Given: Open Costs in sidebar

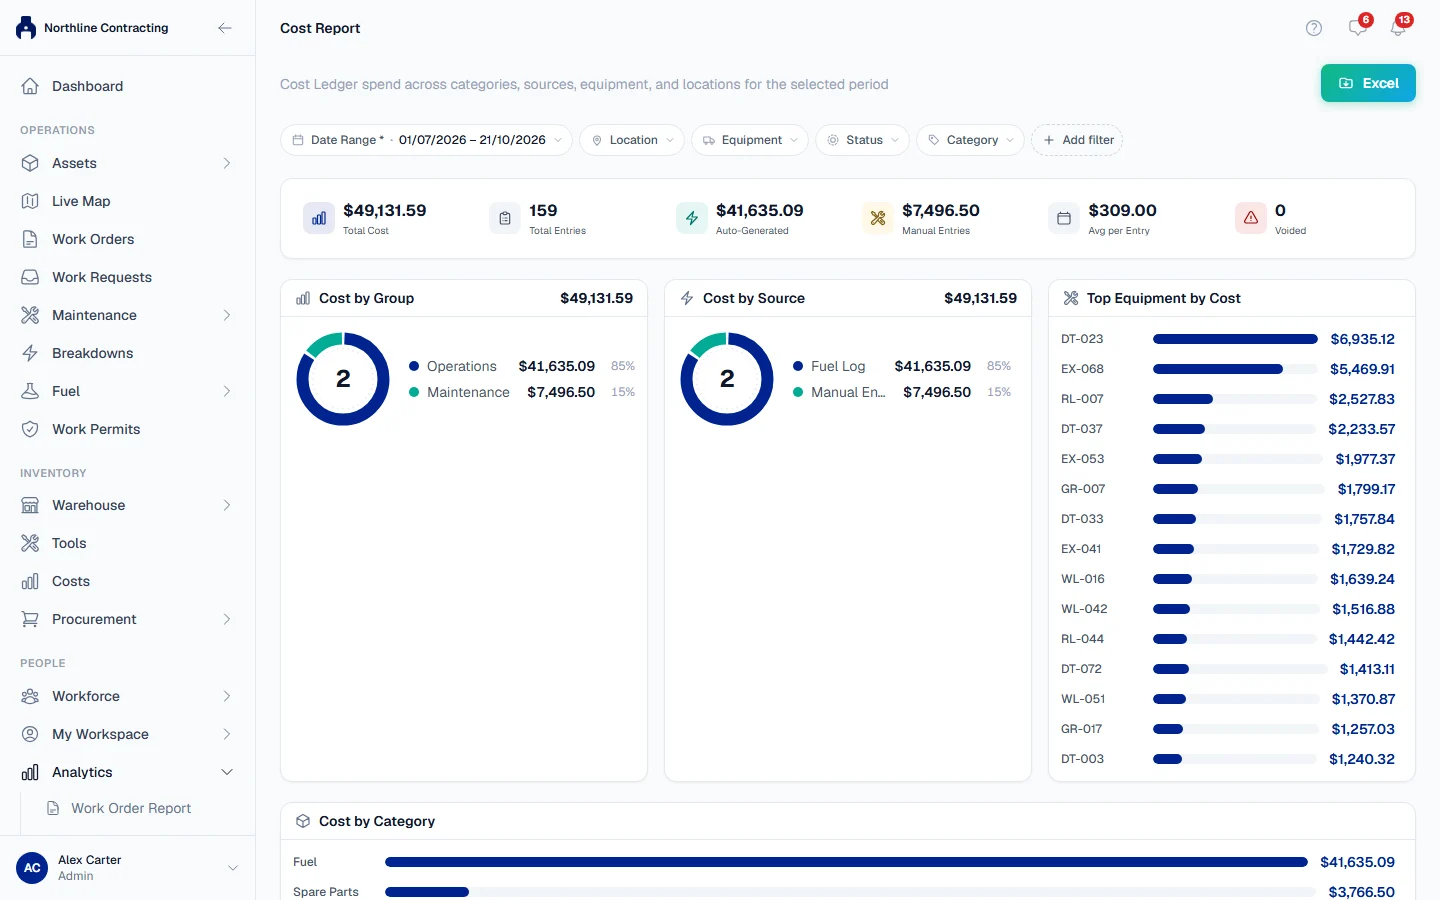Looking at the screenshot, I should coord(127,581).
